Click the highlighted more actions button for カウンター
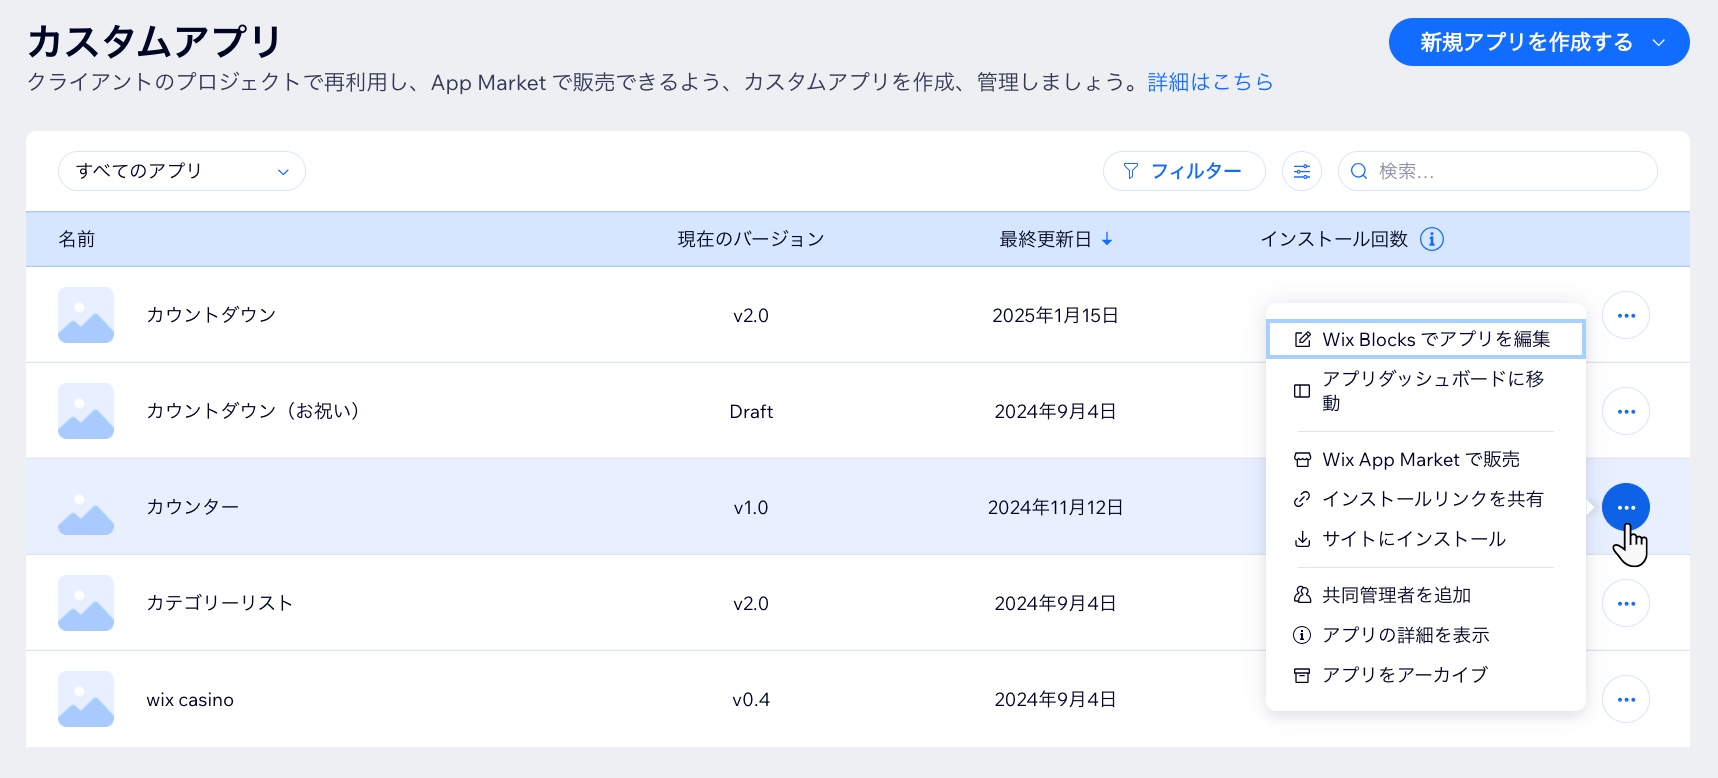The width and height of the screenshot is (1718, 778). (1625, 507)
